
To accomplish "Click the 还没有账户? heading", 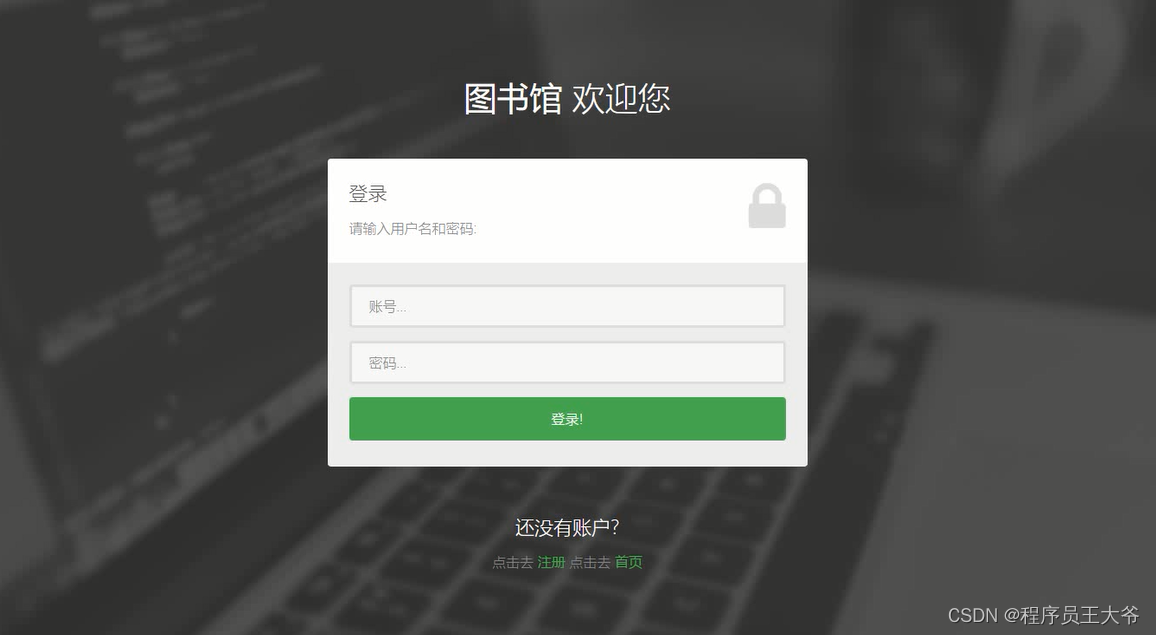I will pos(567,528).
